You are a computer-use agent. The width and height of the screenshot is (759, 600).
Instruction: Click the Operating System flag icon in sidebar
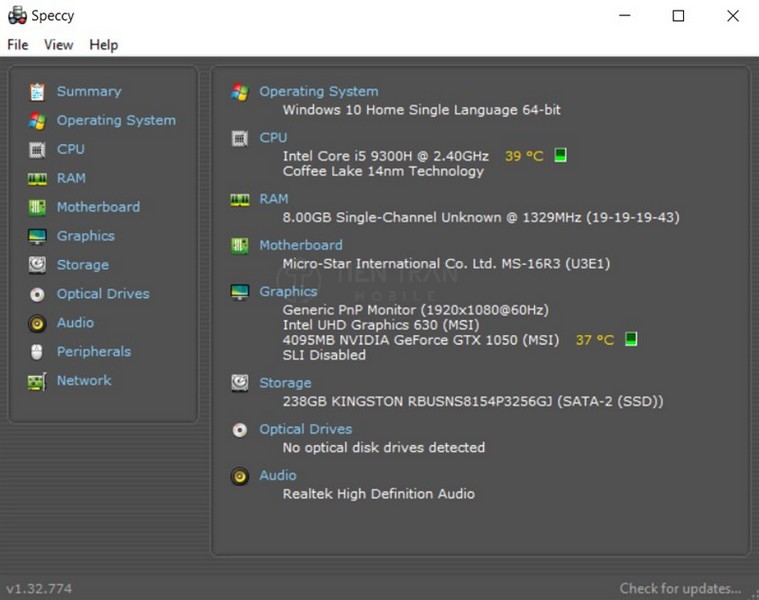point(37,121)
